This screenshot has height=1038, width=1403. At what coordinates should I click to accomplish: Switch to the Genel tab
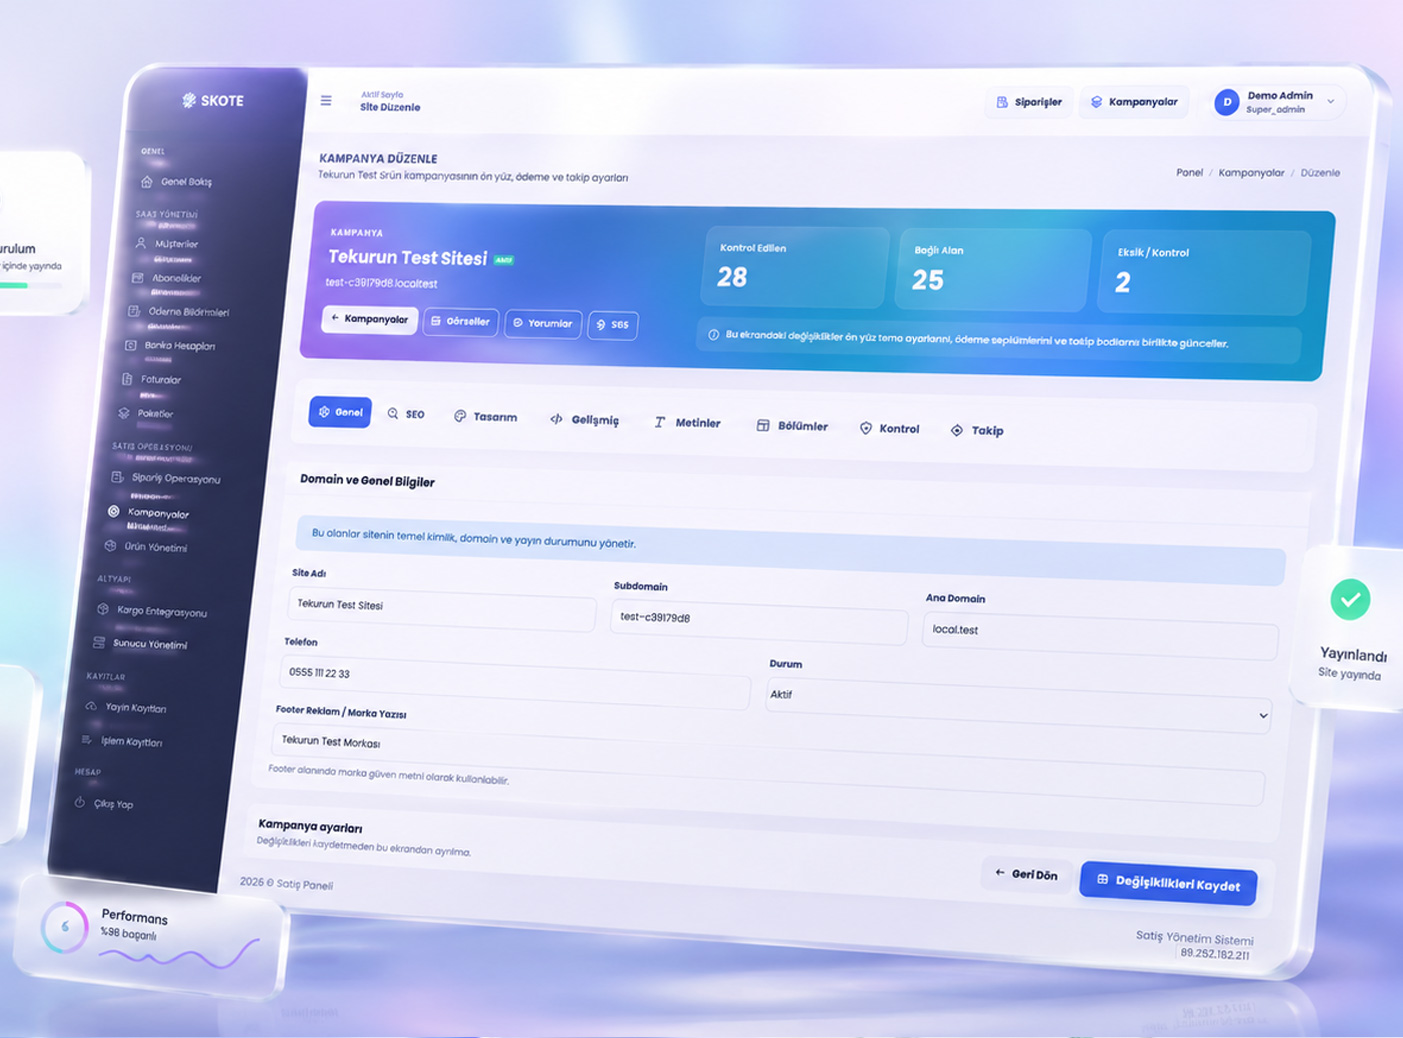point(340,412)
